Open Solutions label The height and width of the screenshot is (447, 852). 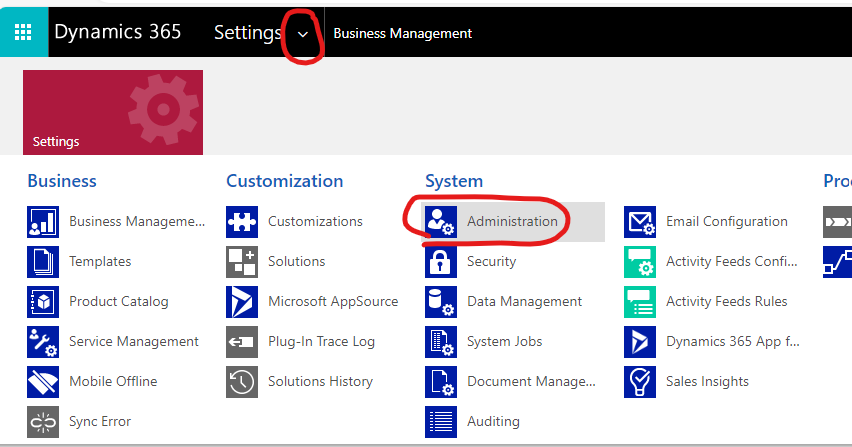click(x=297, y=262)
